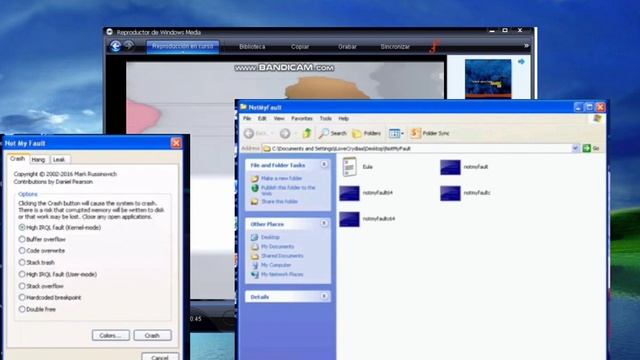Click the Explorer Back arrow icon
Viewport: 640px width, 360px height.
[249, 133]
